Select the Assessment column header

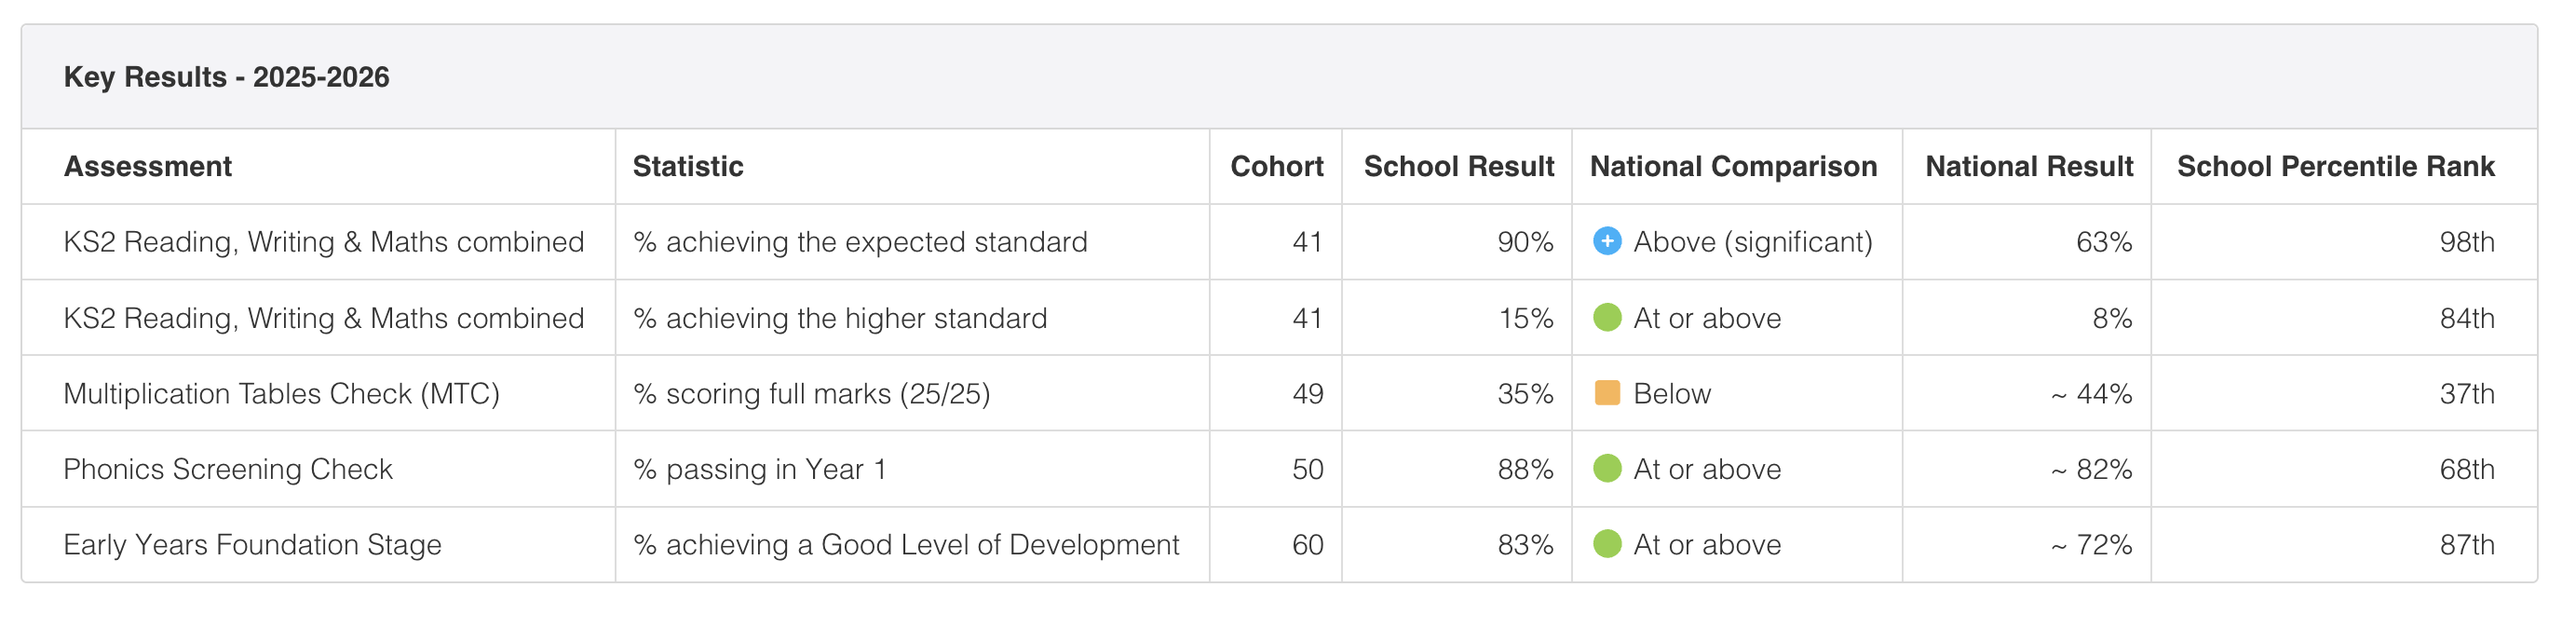pyautogui.click(x=147, y=166)
